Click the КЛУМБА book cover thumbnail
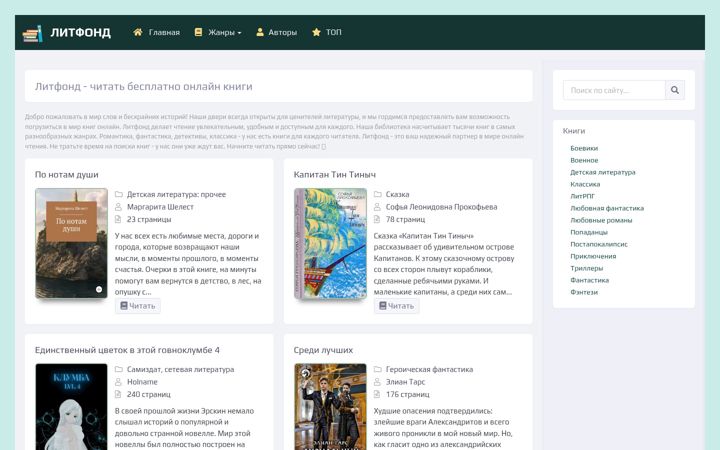 pyautogui.click(x=71, y=407)
